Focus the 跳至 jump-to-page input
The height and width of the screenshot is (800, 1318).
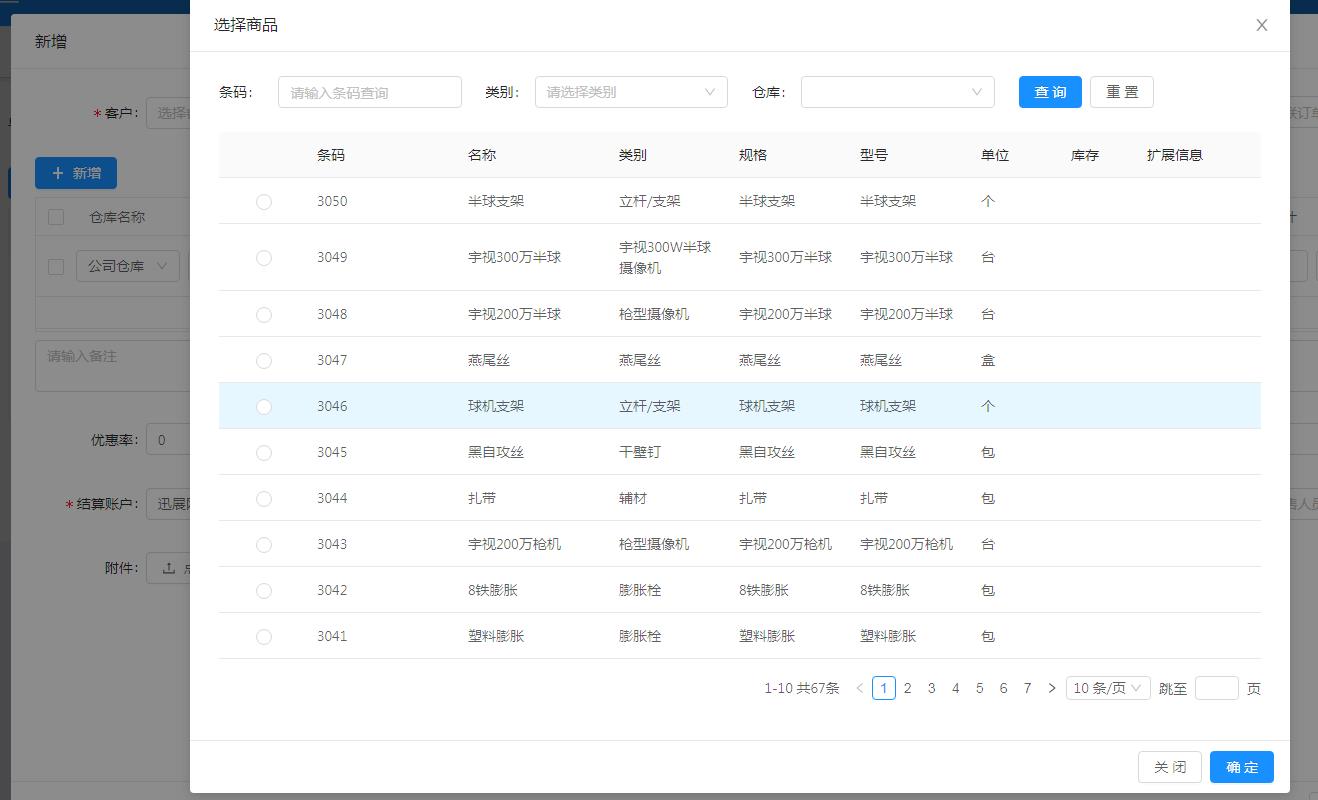[1217, 688]
